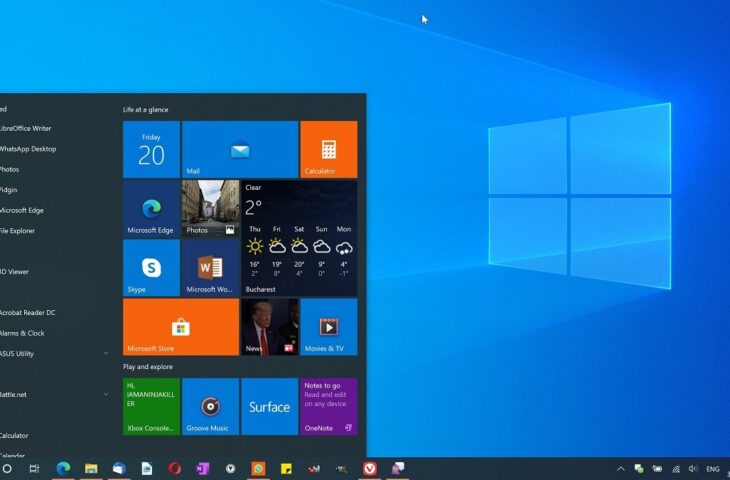The image size is (730, 480).
Task: Open WhatsApp from the taskbar
Action: 258,468
